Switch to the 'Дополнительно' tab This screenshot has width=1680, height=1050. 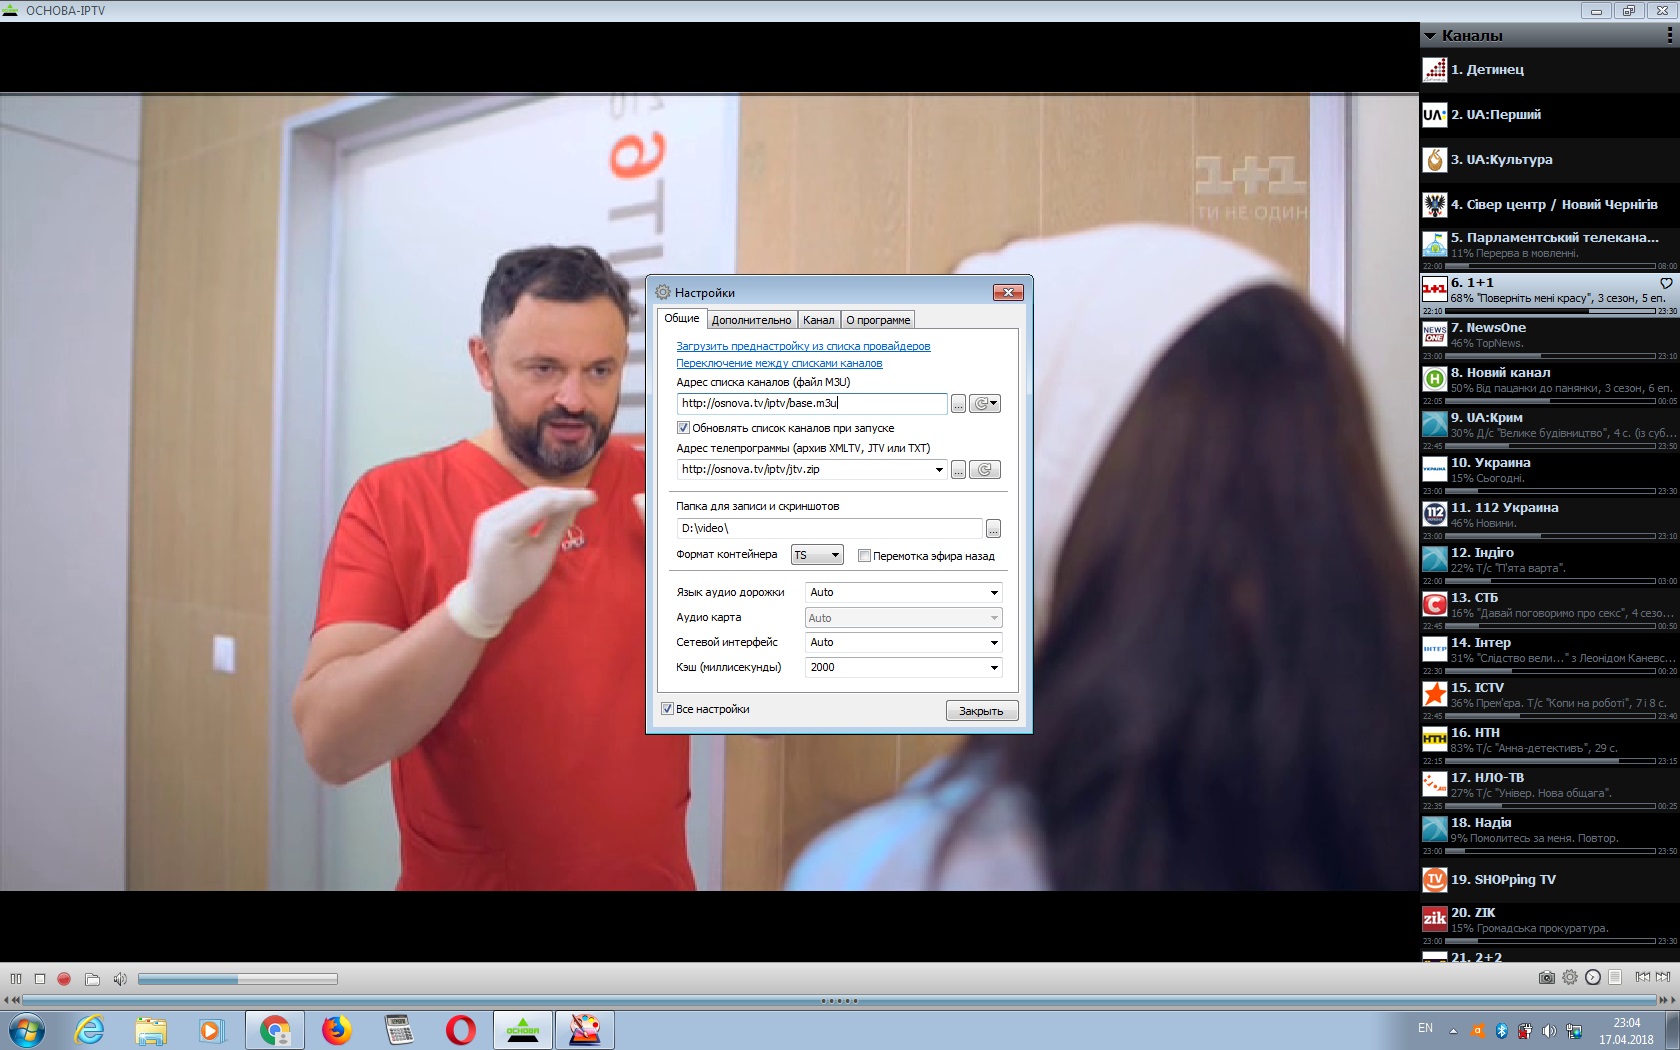[751, 320]
